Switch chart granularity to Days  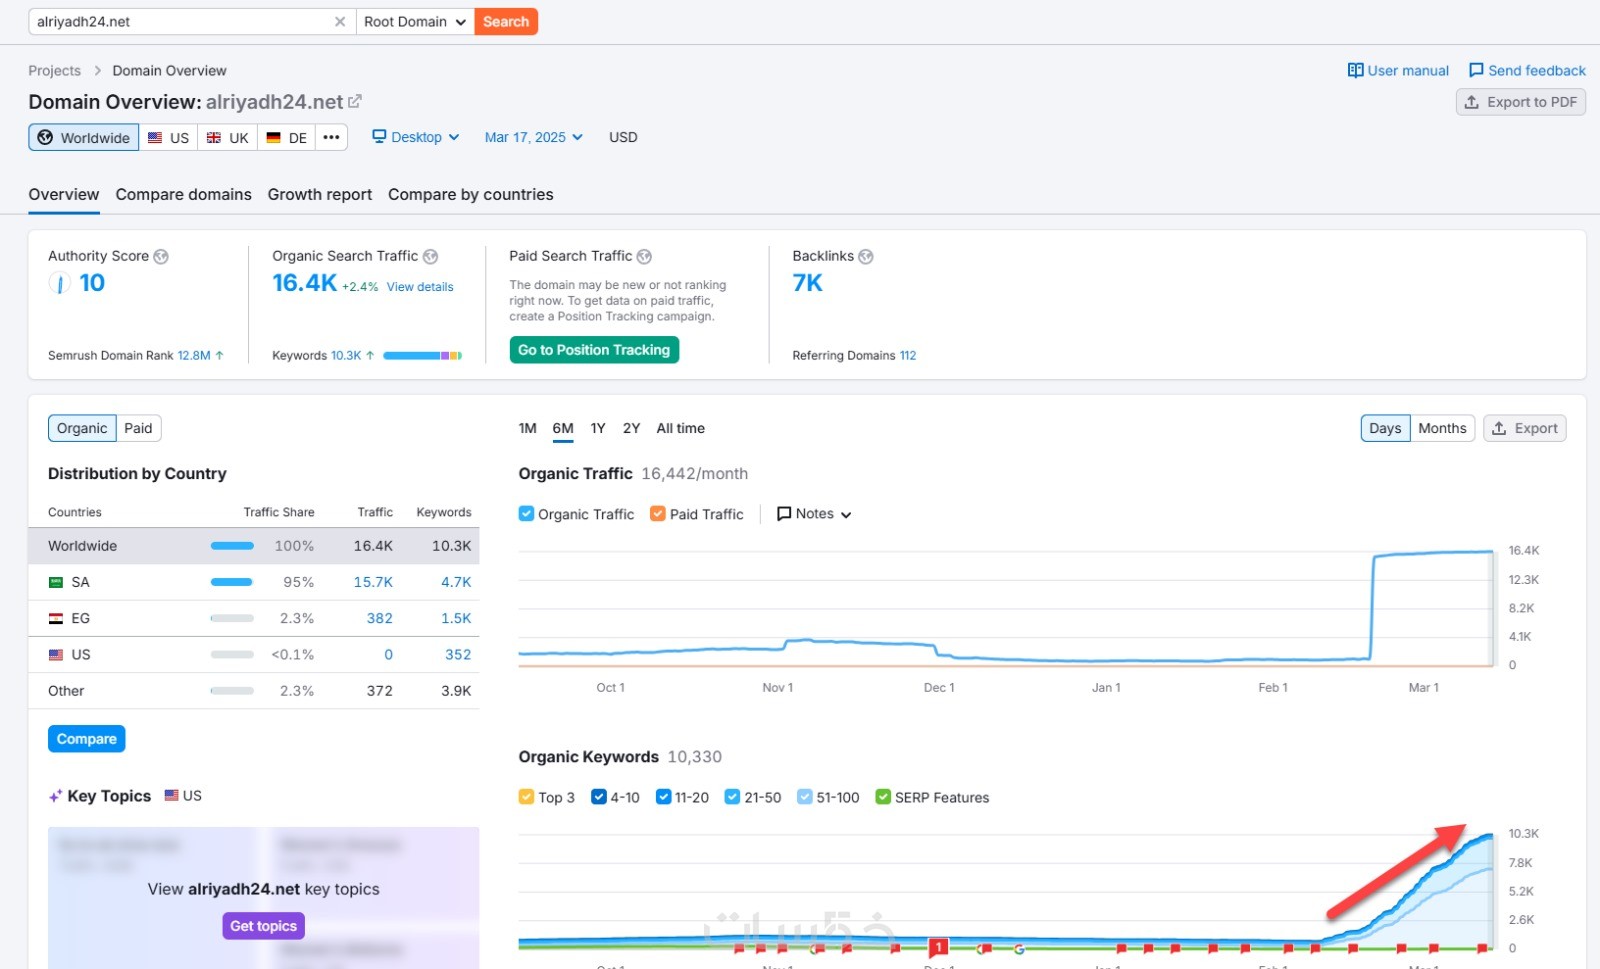click(1385, 428)
